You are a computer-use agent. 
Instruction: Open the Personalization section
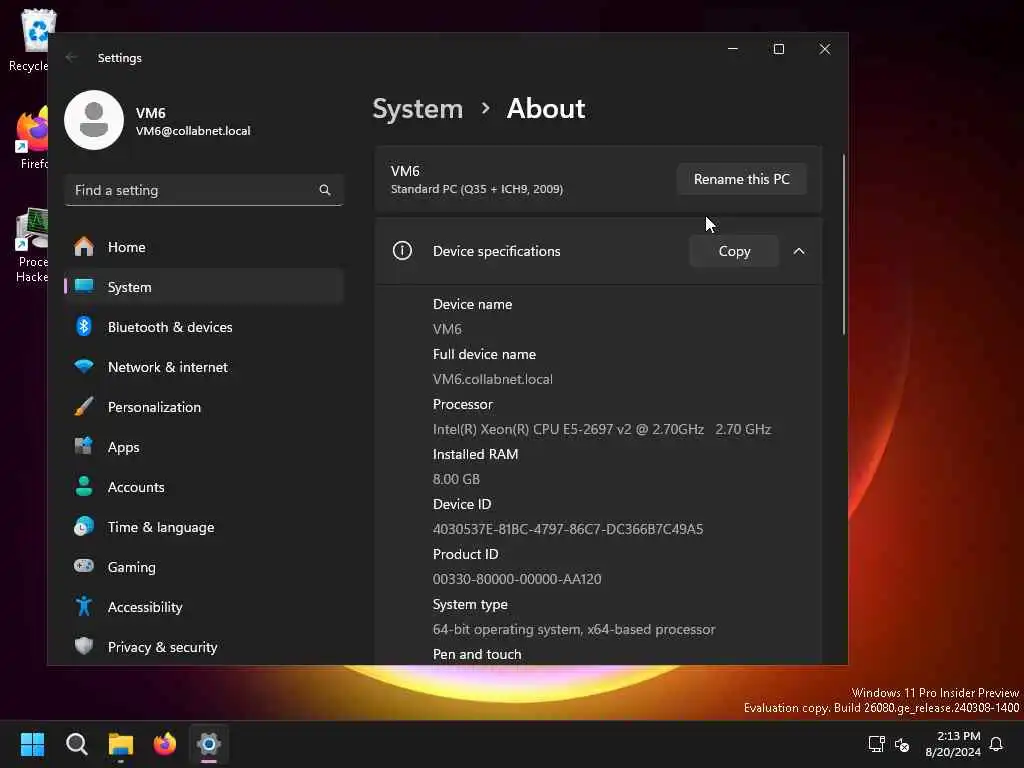click(204, 407)
